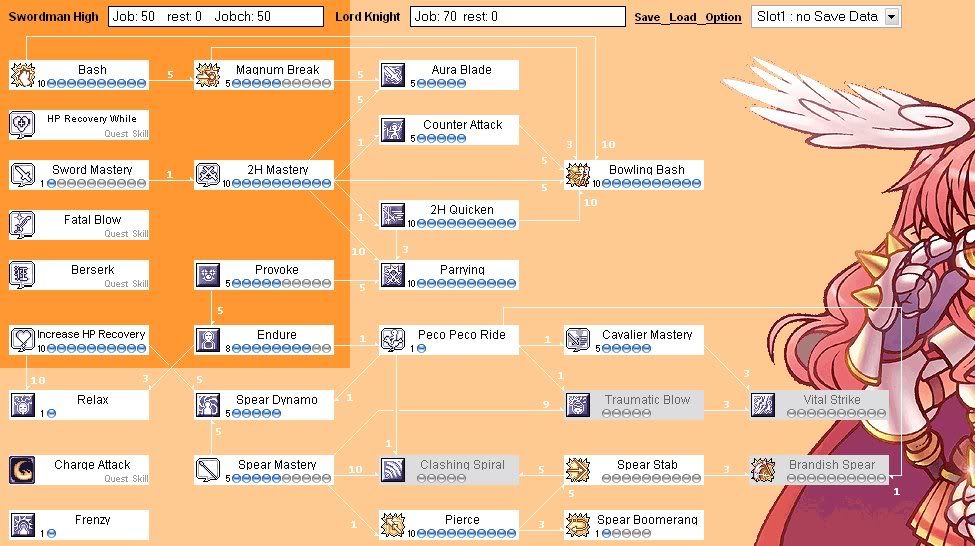Click the Parrying skill icon
This screenshot has width=975, height=546.
coord(393,275)
